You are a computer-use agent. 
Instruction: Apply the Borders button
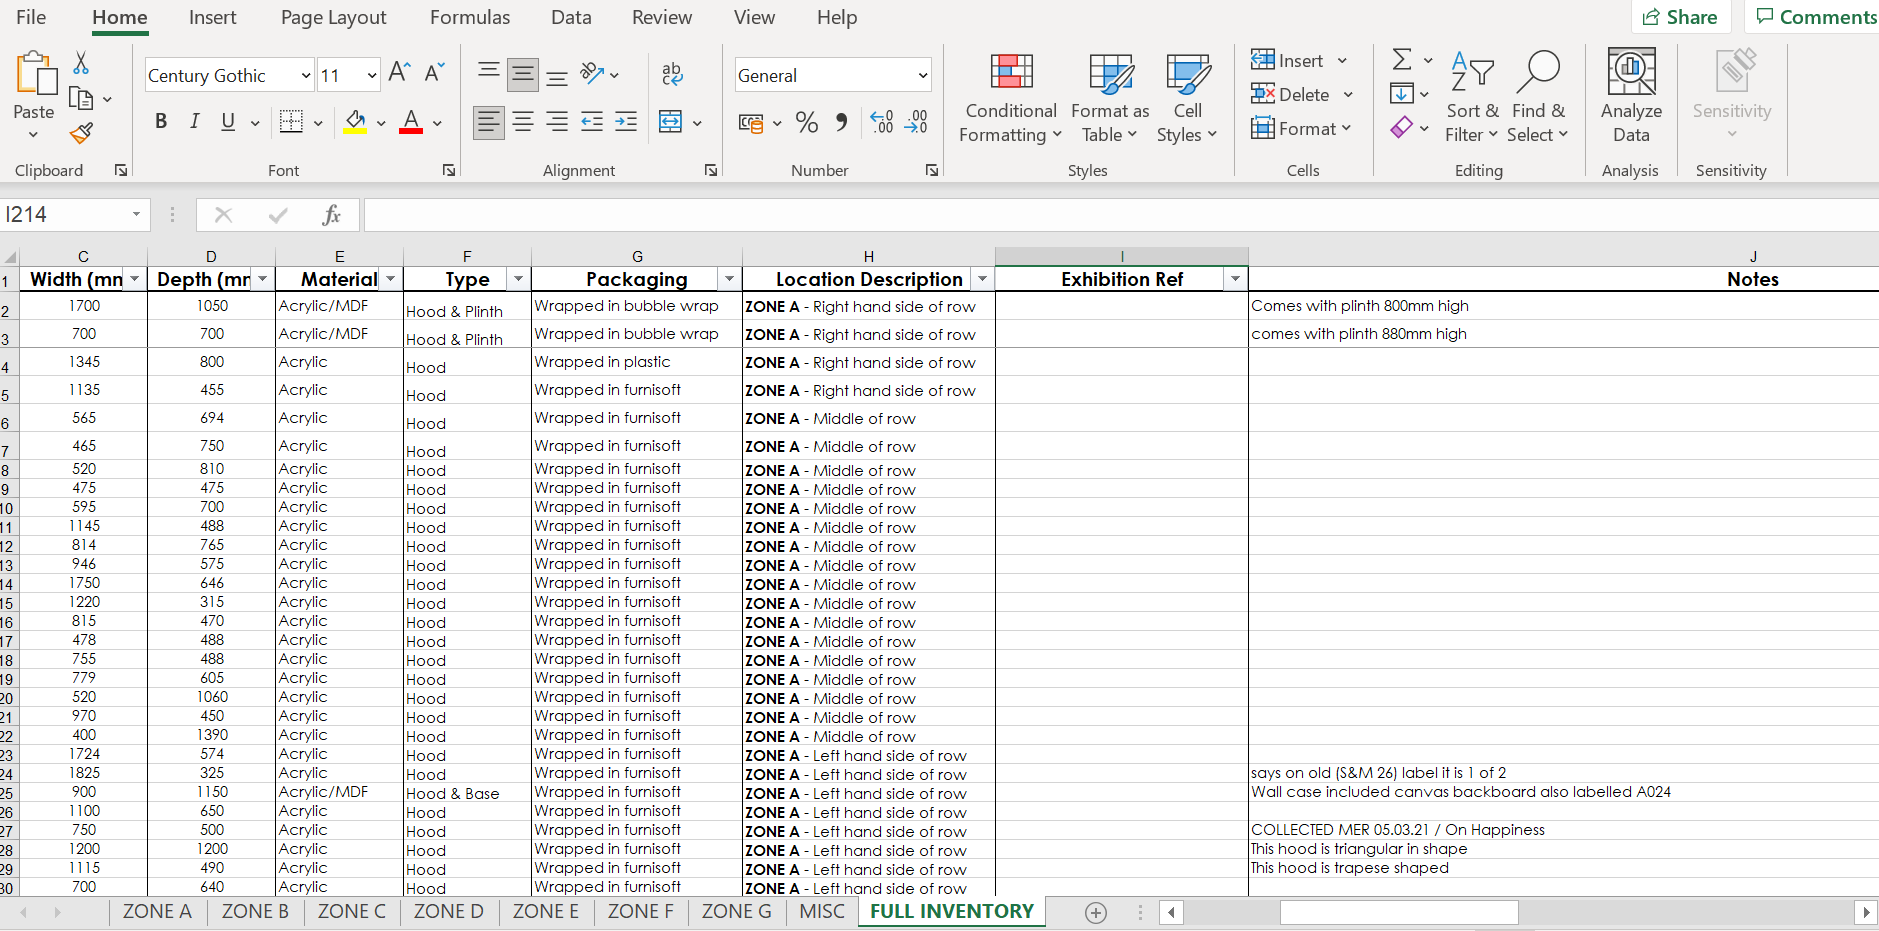pyautogui.click(x=291, y=122)
